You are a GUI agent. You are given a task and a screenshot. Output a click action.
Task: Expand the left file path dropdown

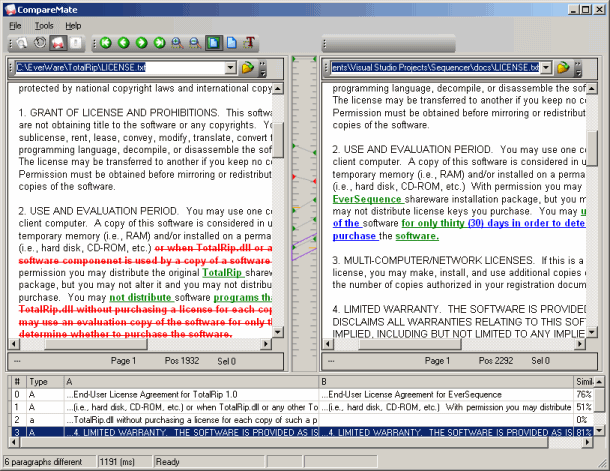point(231,68)
